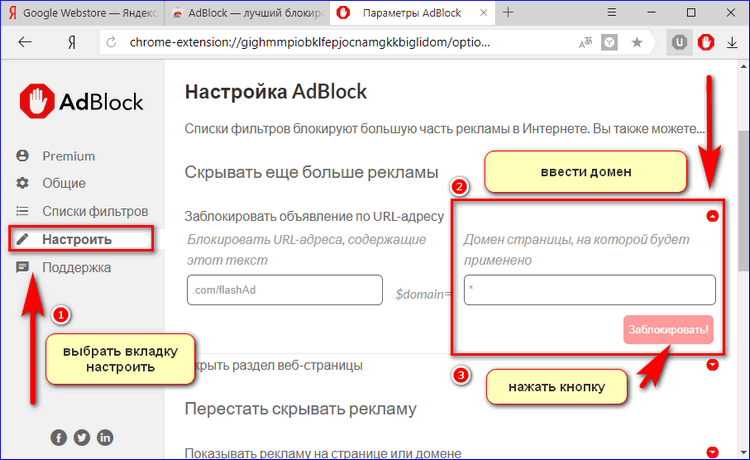Open the Поддержка section

coord(77,267)
